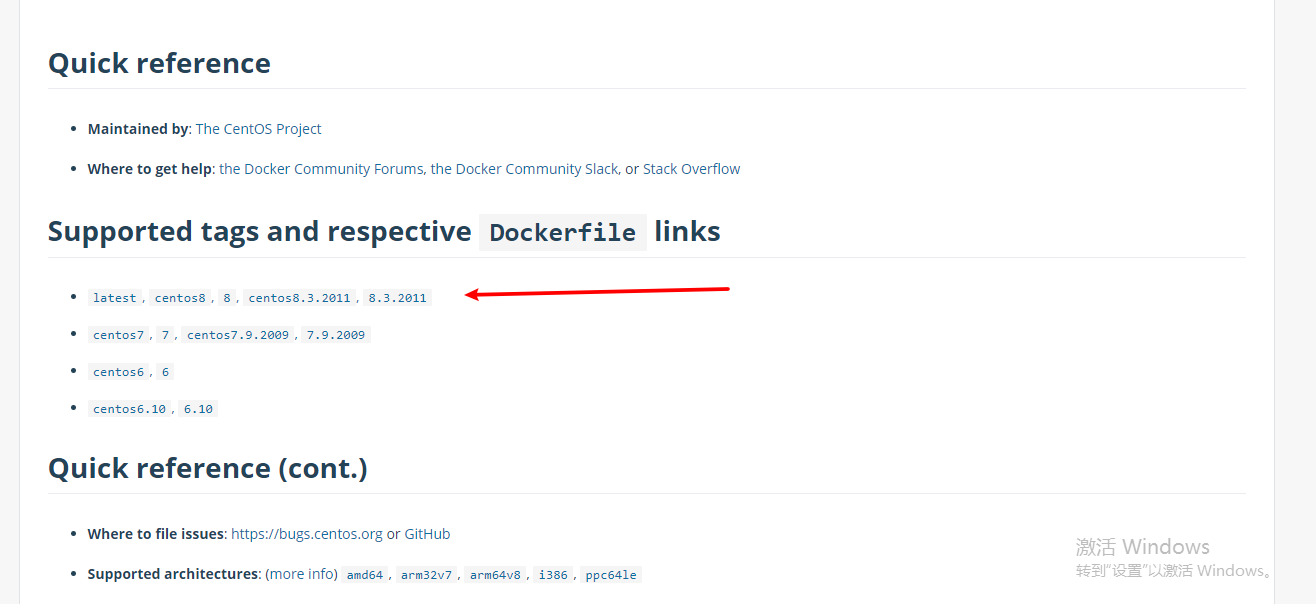
Task: Click the Where to file issues label
Action: click(x=156, y=534)
